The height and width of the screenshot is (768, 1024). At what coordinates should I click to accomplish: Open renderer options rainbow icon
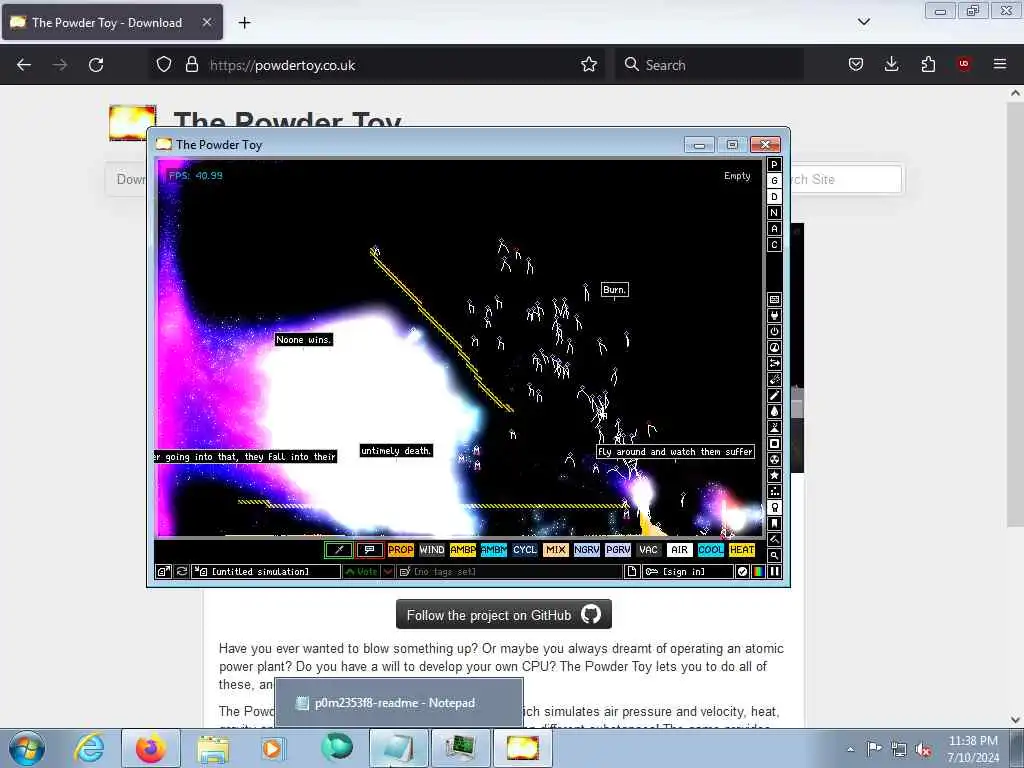tap(758, 571)
